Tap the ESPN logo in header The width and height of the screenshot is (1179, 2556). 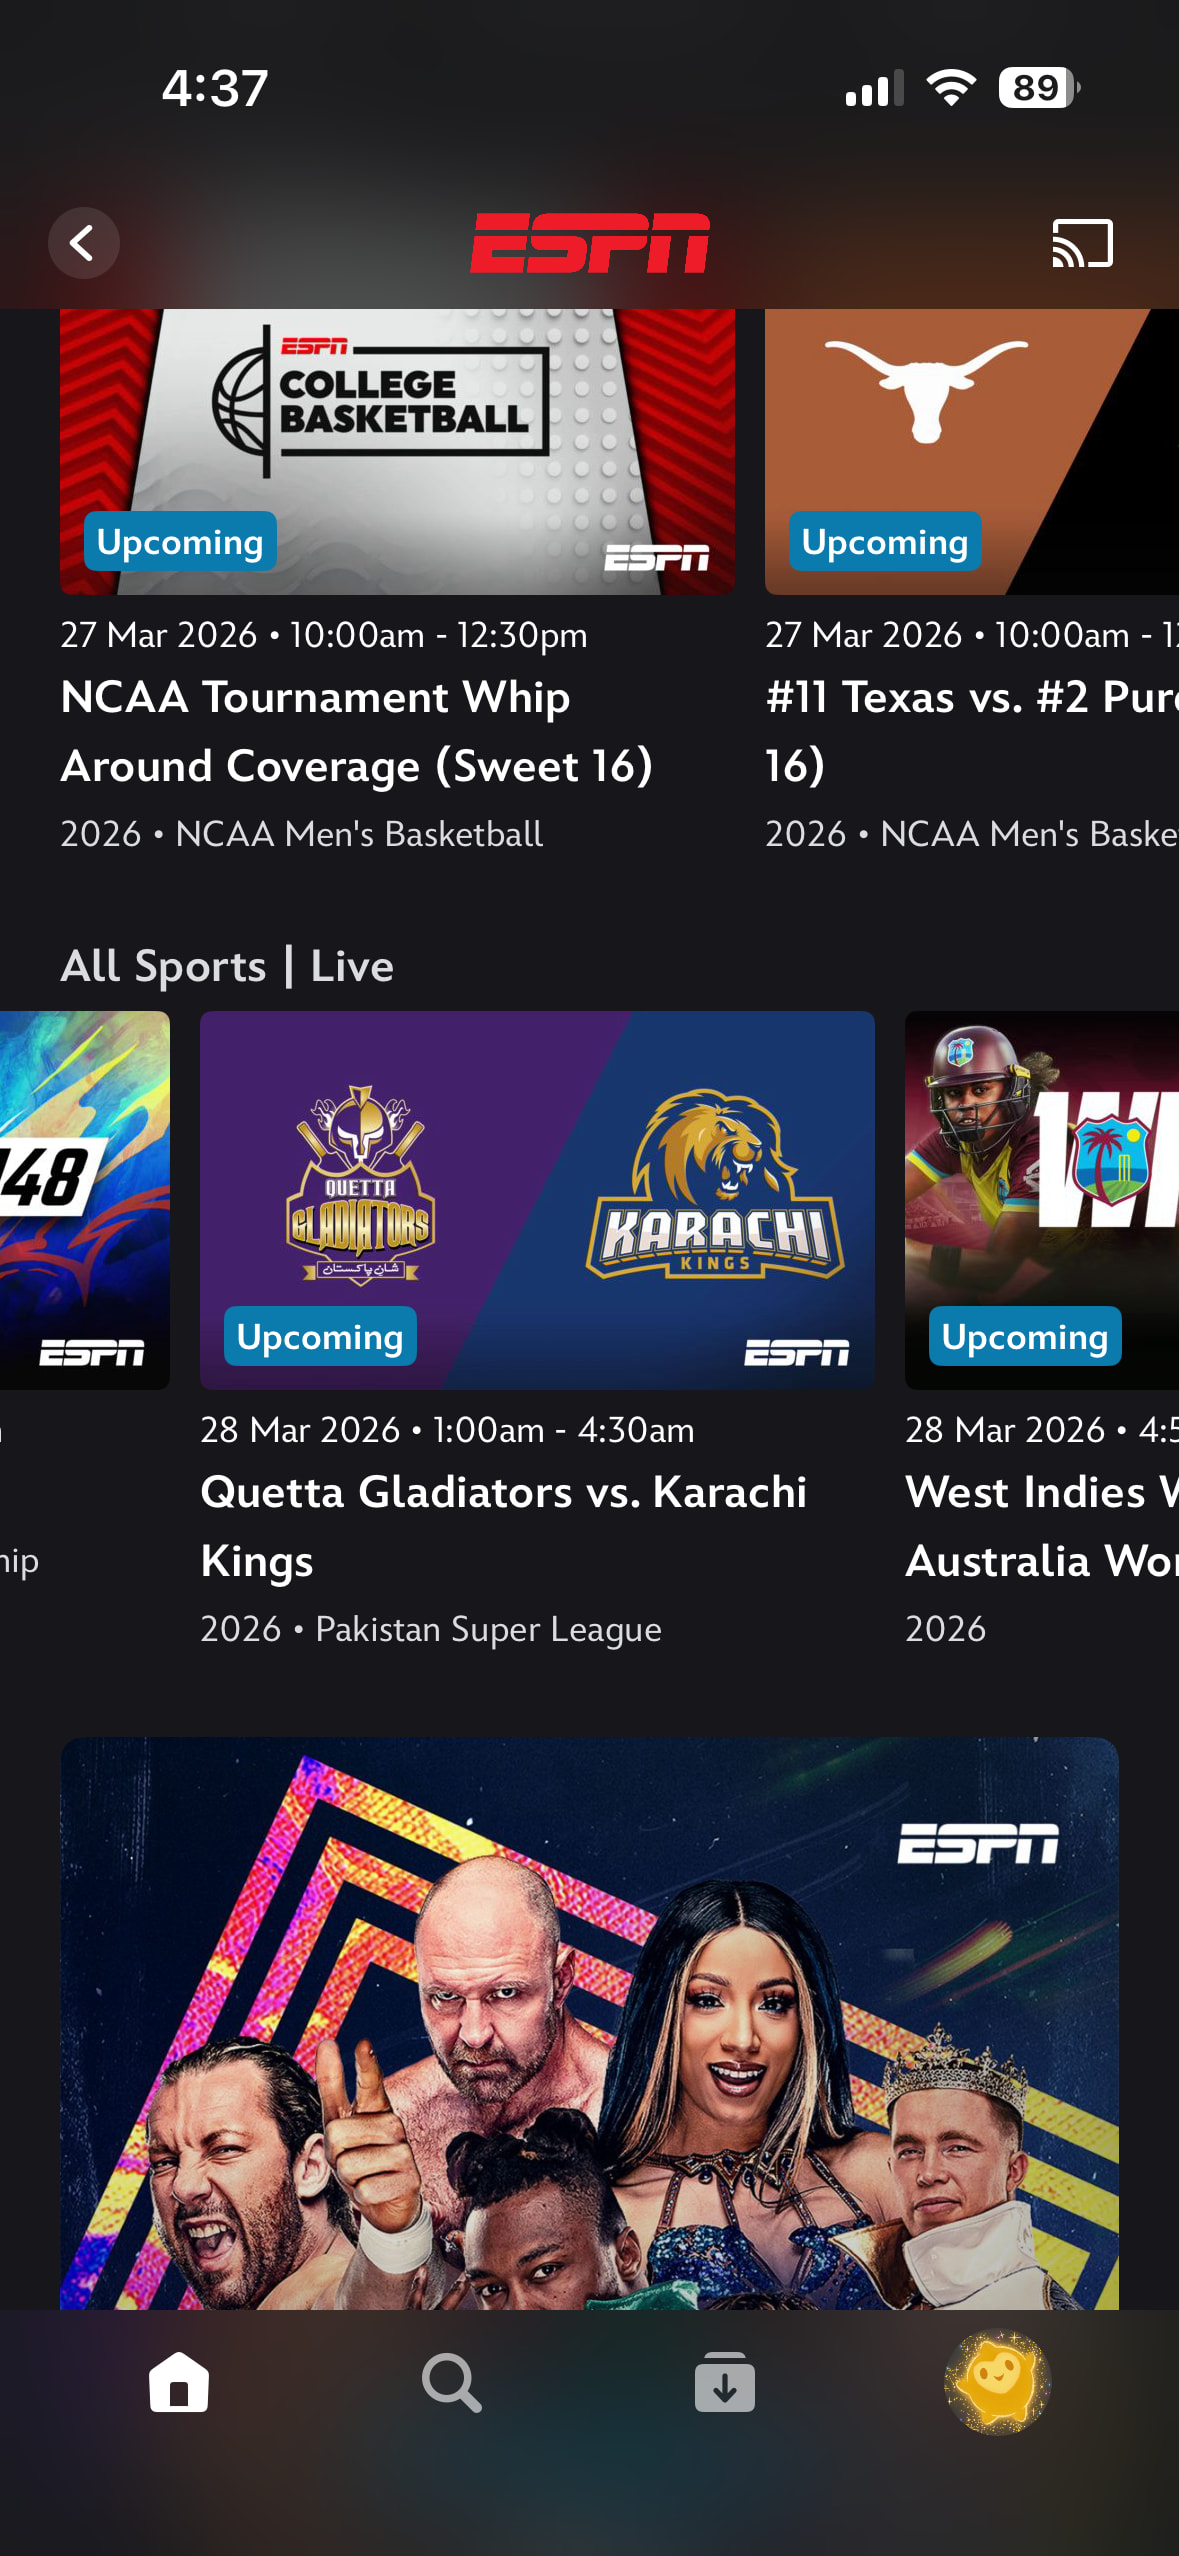coord(590,243)
